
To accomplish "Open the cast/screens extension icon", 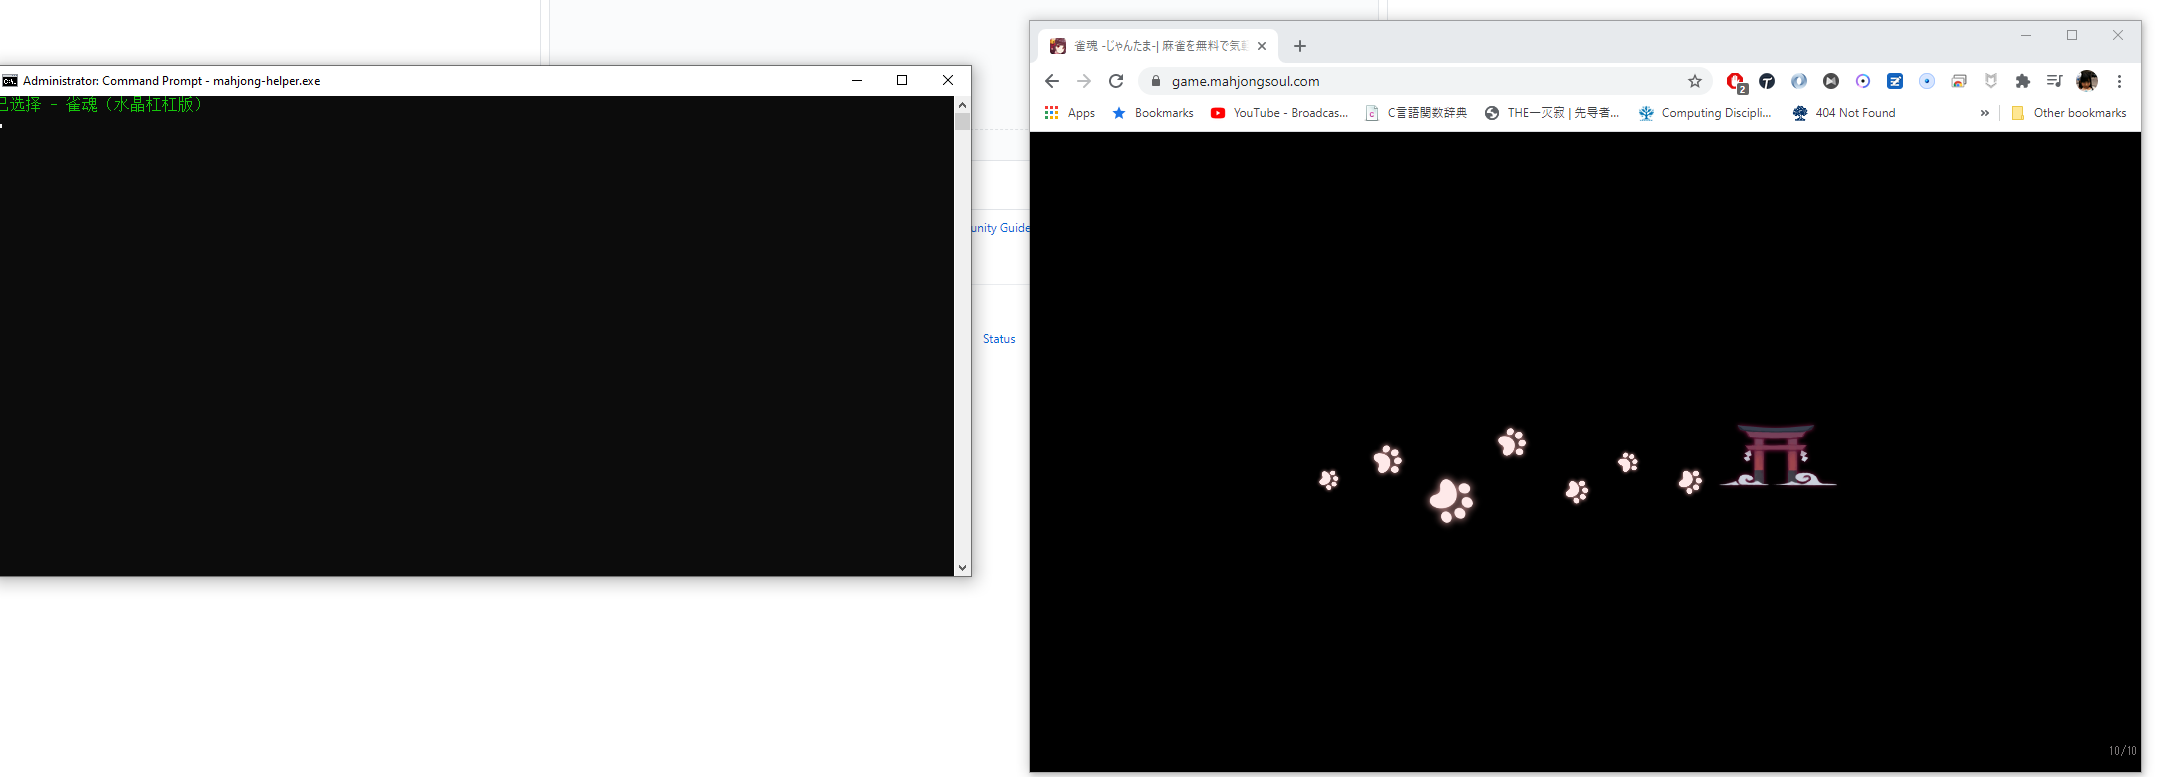I will [1959, 81].
